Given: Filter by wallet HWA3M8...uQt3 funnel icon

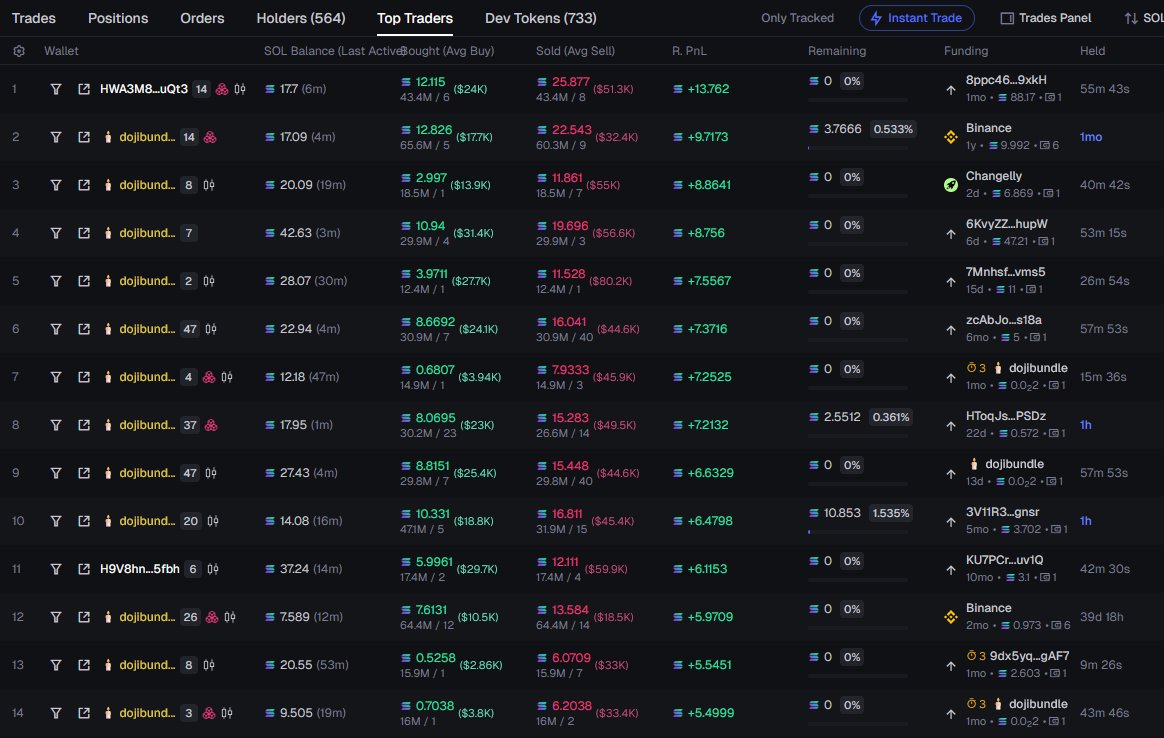Looking at the screenshot, I should 56,89.
